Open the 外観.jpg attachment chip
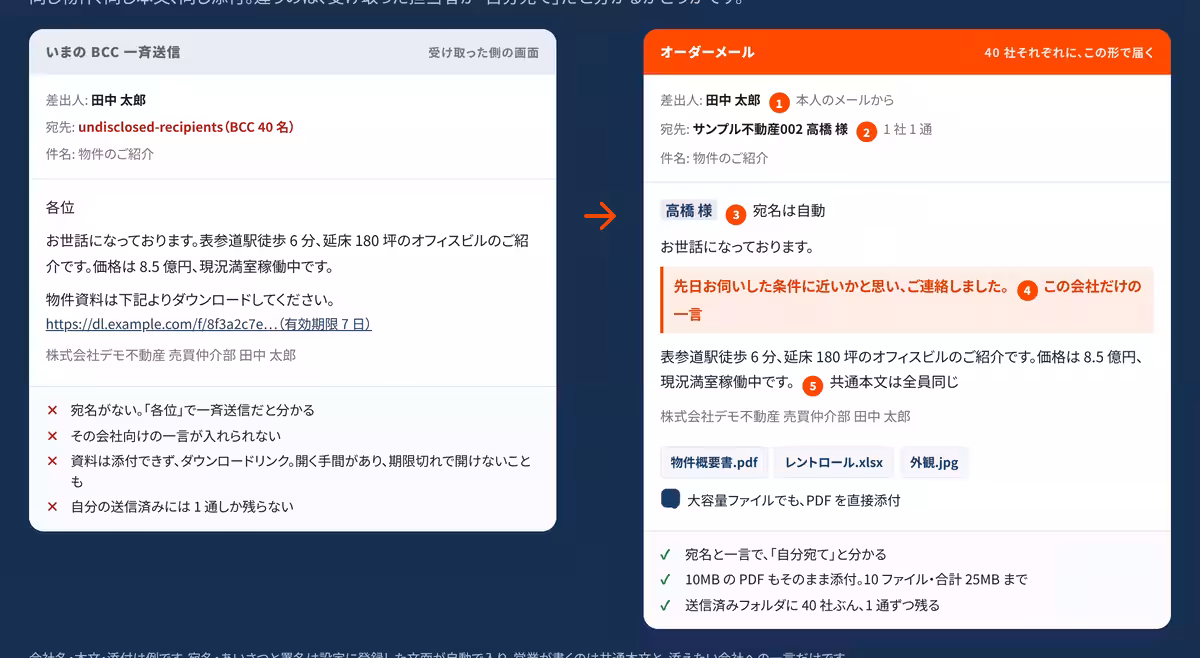Viewport: 1200px width, 658px height. (x=934, y=462)
